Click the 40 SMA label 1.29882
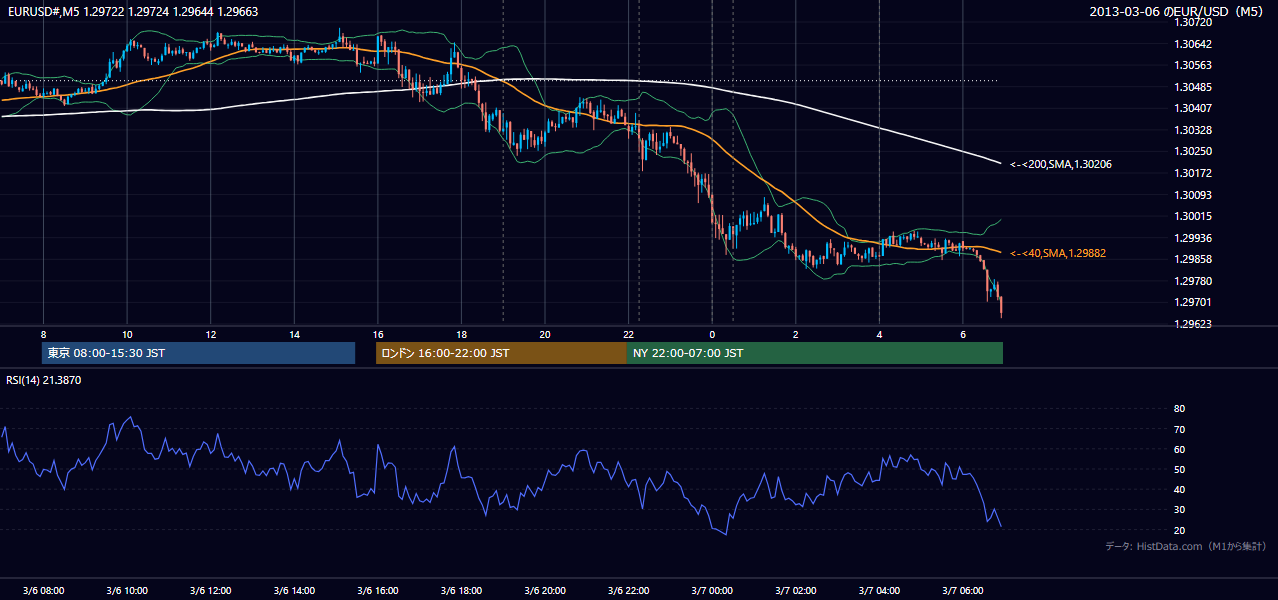Screen dimensions: 1278x600 click(x=1057, y=253)
